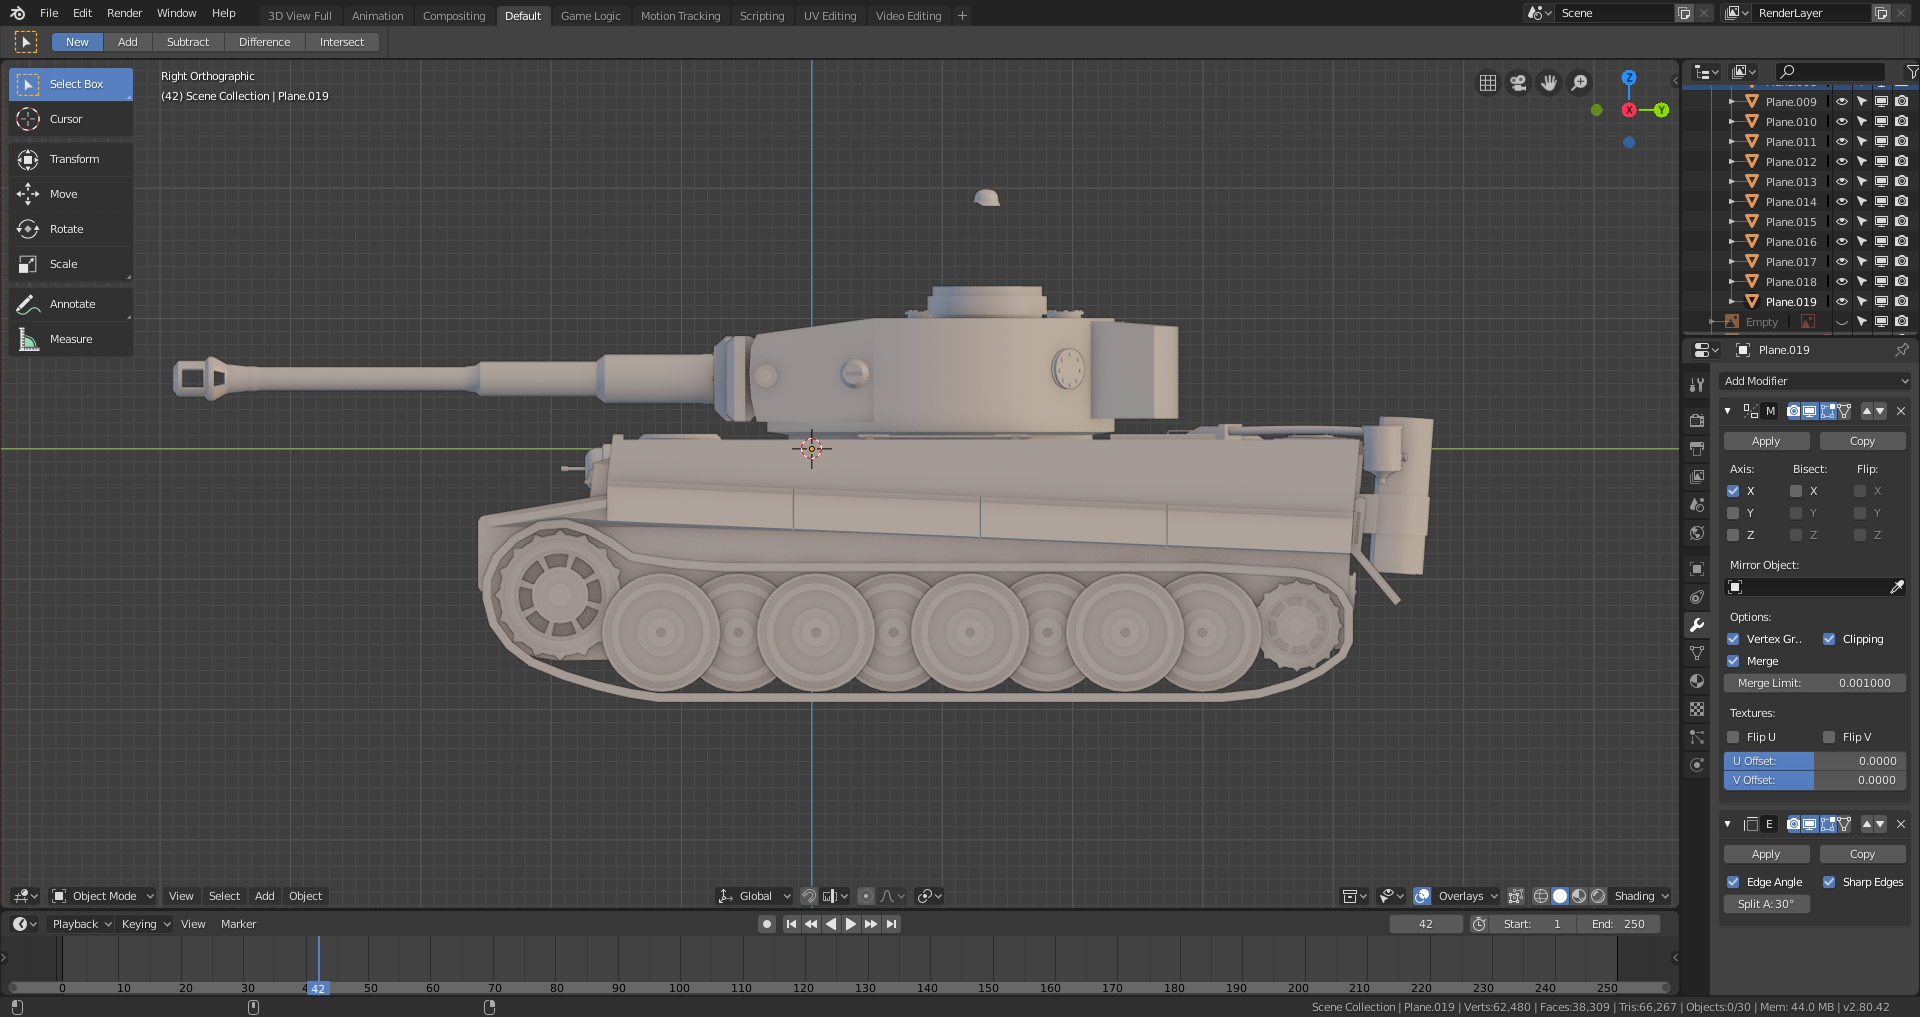The image size is (1920, 1017).
Task: Click Copy on the Mirror modifier
Action: point(1862,441)
